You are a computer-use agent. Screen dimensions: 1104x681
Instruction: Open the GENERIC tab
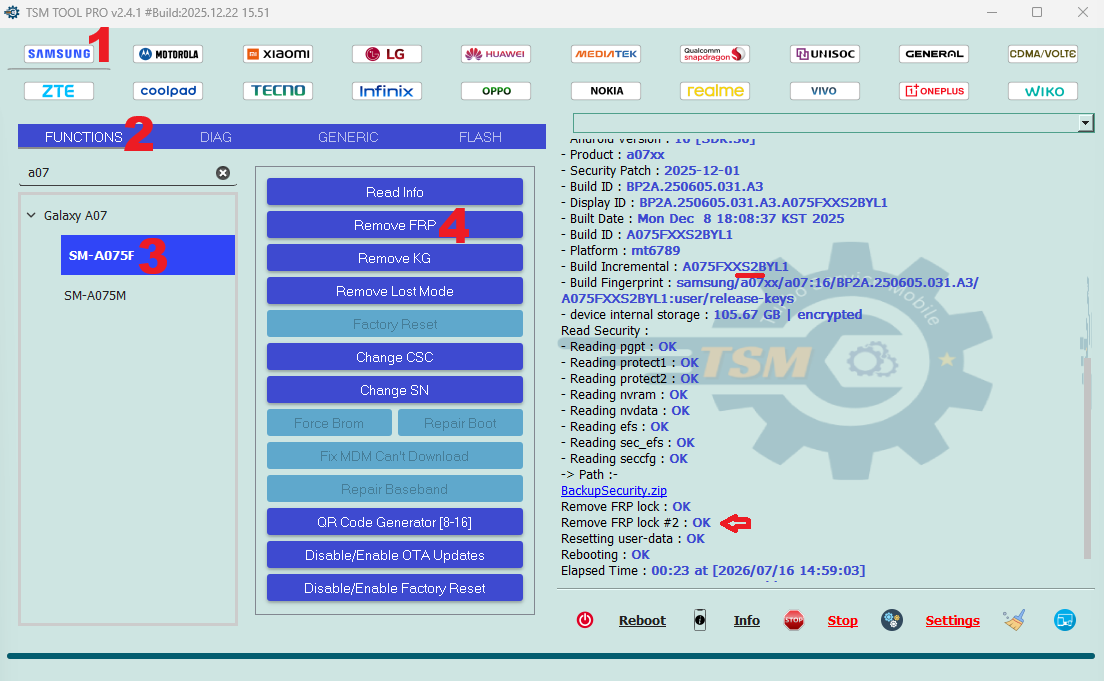(348, 137)
